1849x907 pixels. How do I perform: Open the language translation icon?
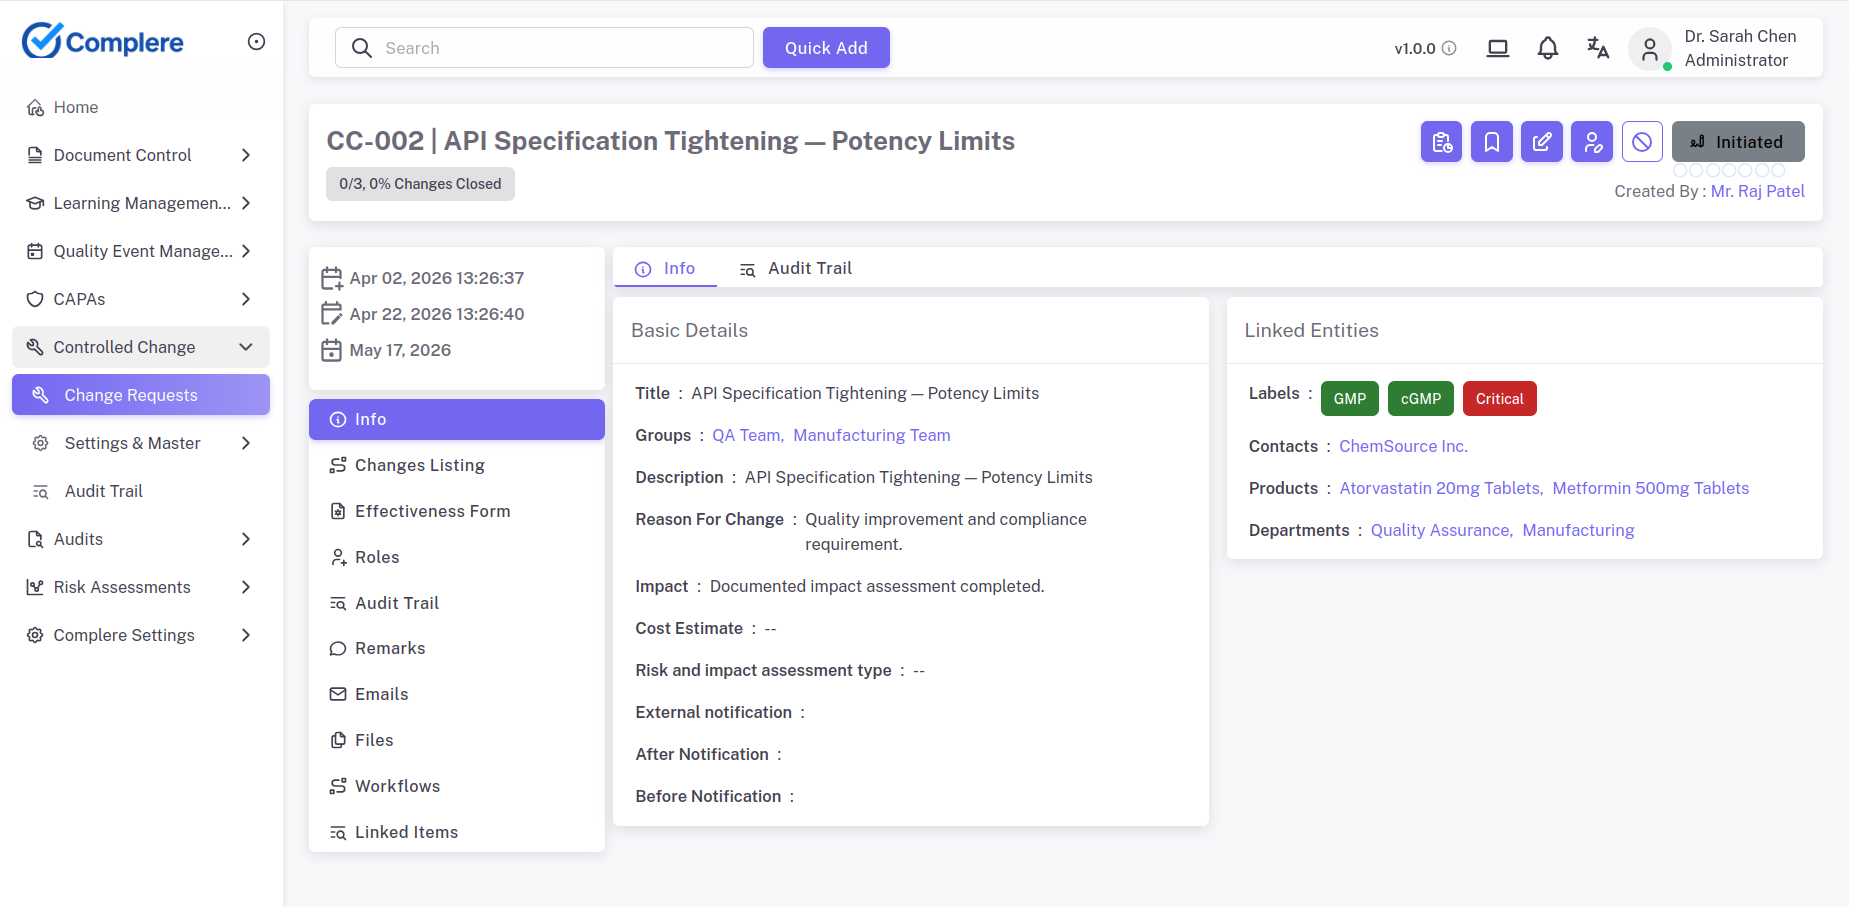tap(1597, 48)
